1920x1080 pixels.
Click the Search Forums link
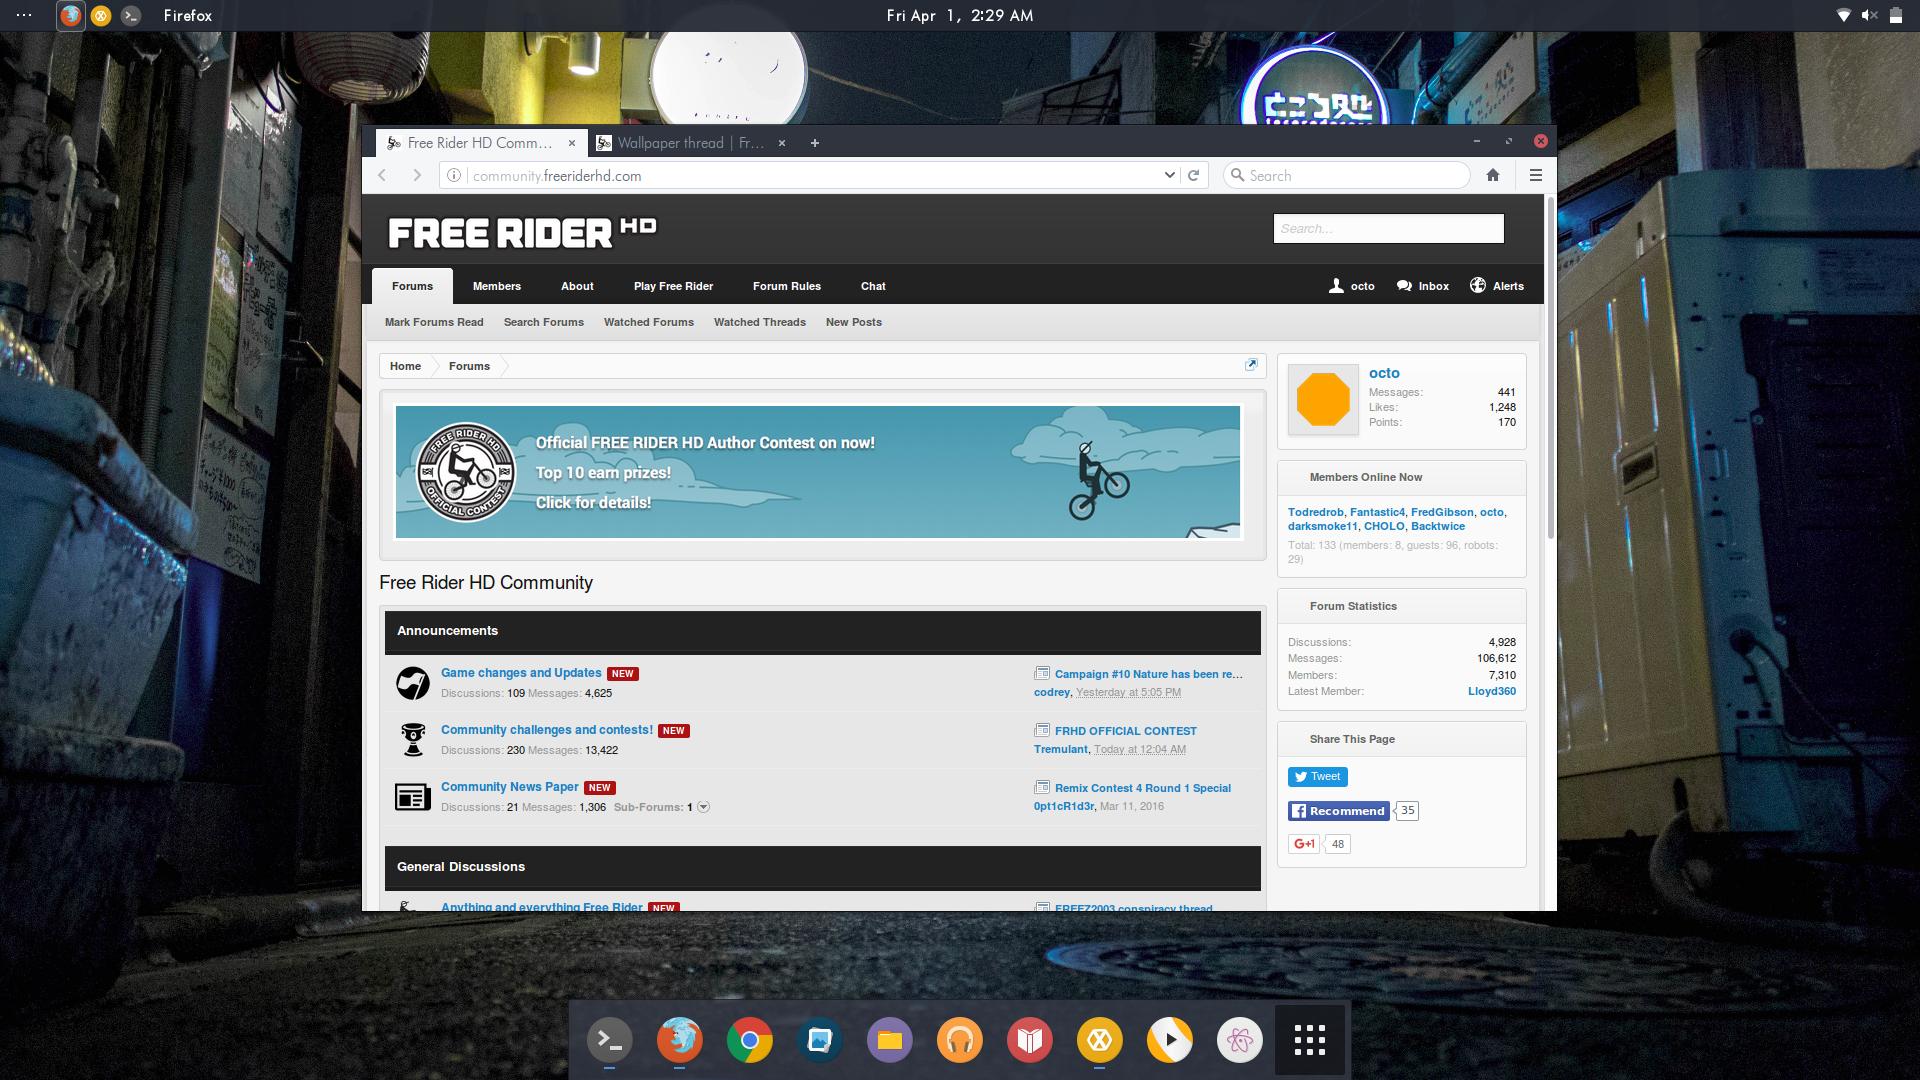pos(543,322)
